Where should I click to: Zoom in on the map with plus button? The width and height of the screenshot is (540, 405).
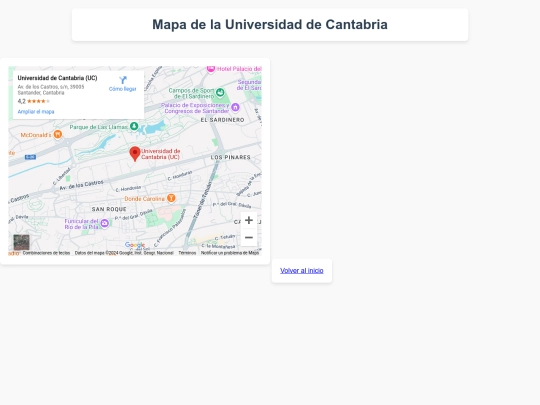[x=249, y=220]
